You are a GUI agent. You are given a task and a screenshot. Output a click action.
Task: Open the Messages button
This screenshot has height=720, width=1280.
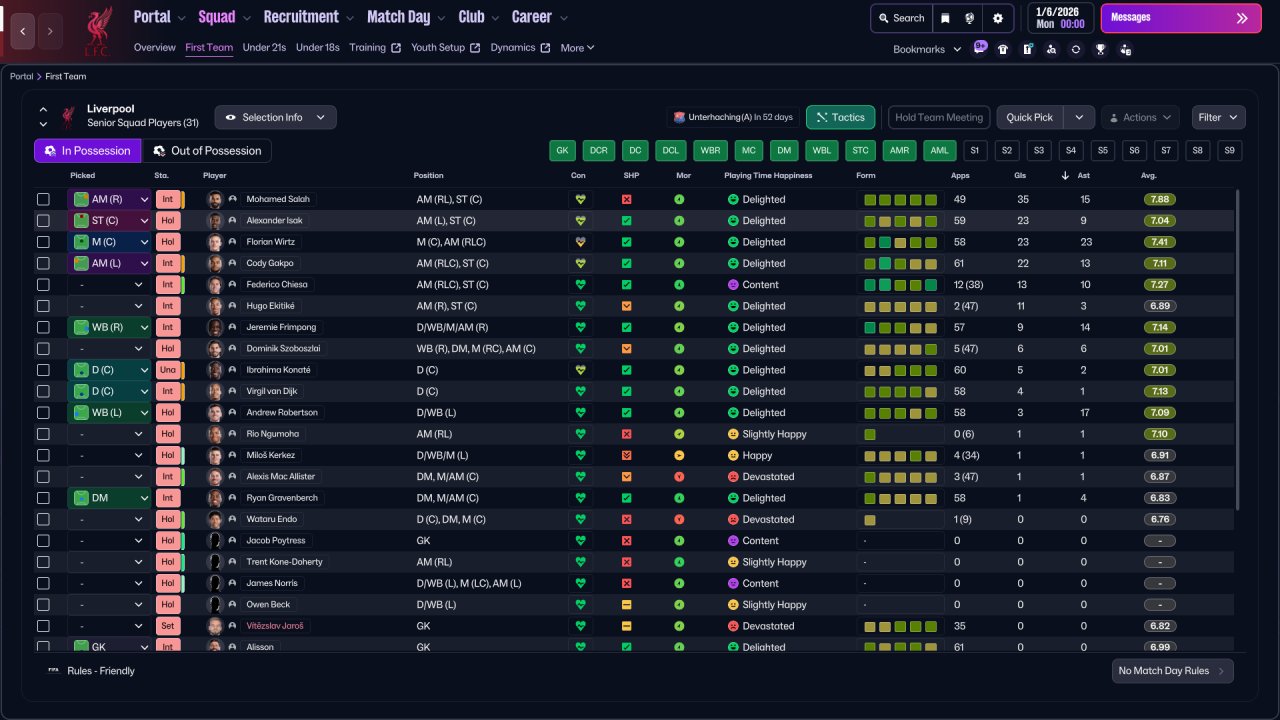pos(1181,18)
